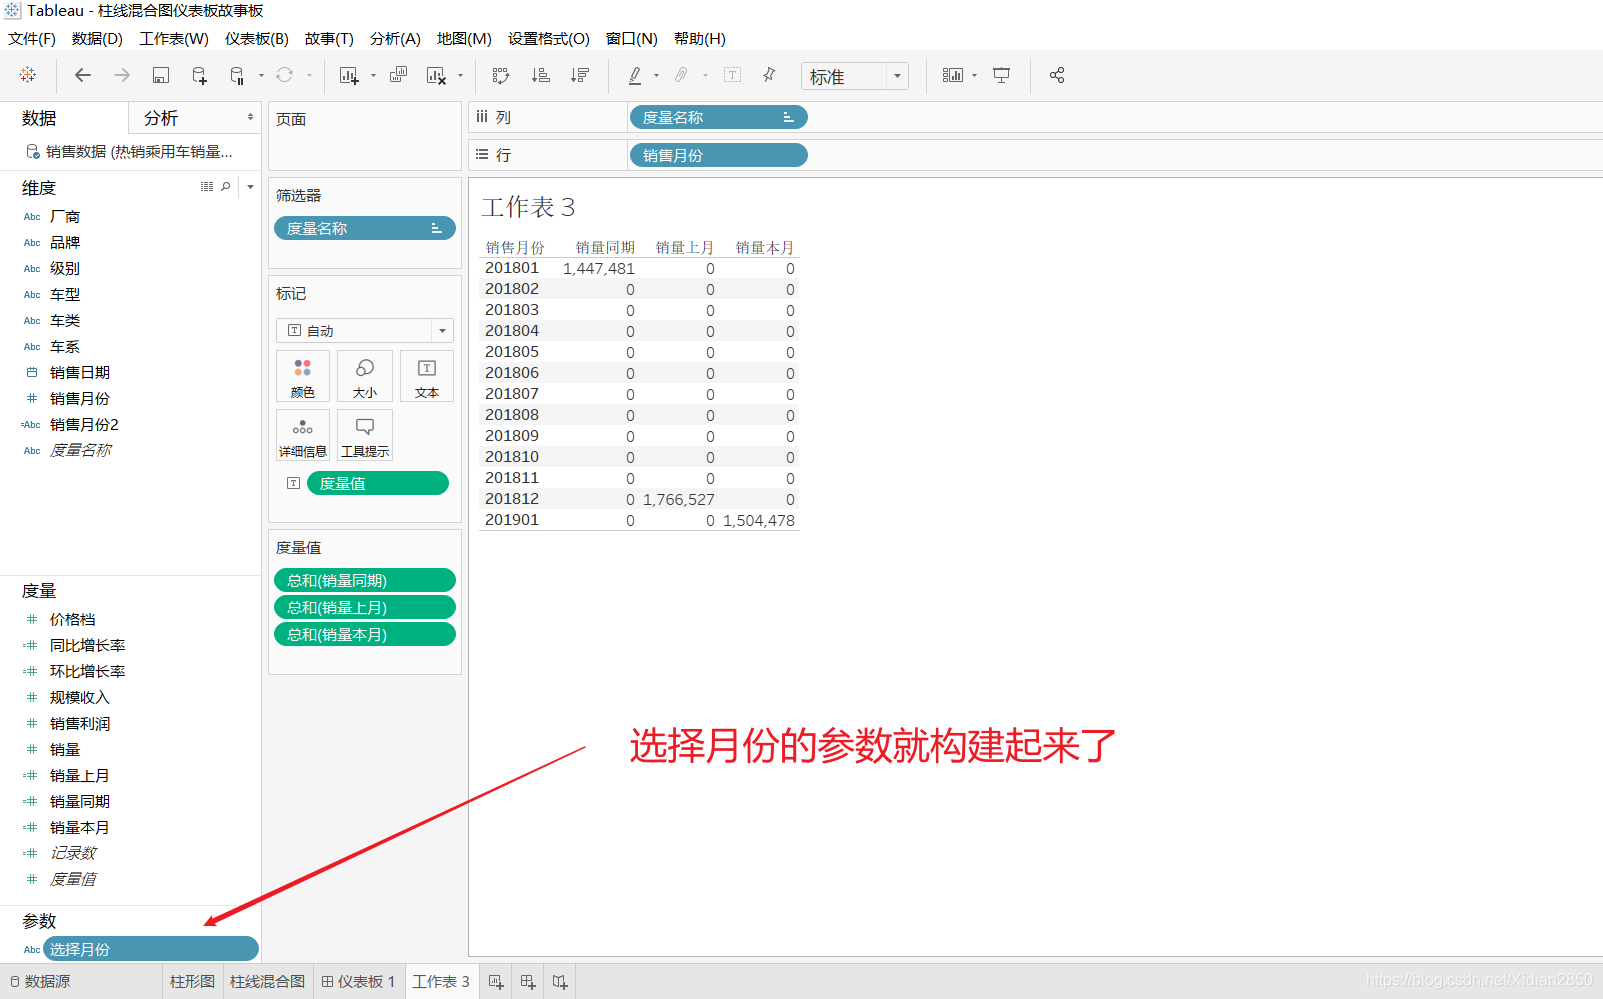
Task: Search dimensions with magnifier icon
Action: pyautogui.click(x=226, y=186)
